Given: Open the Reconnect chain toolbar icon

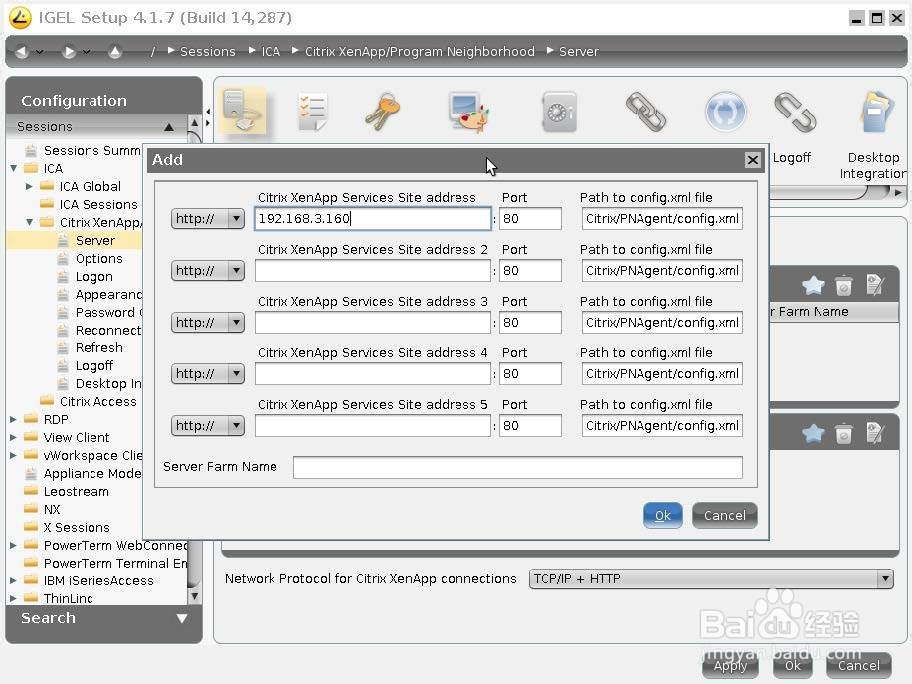Looking at the screenshot, I should 646,112.
